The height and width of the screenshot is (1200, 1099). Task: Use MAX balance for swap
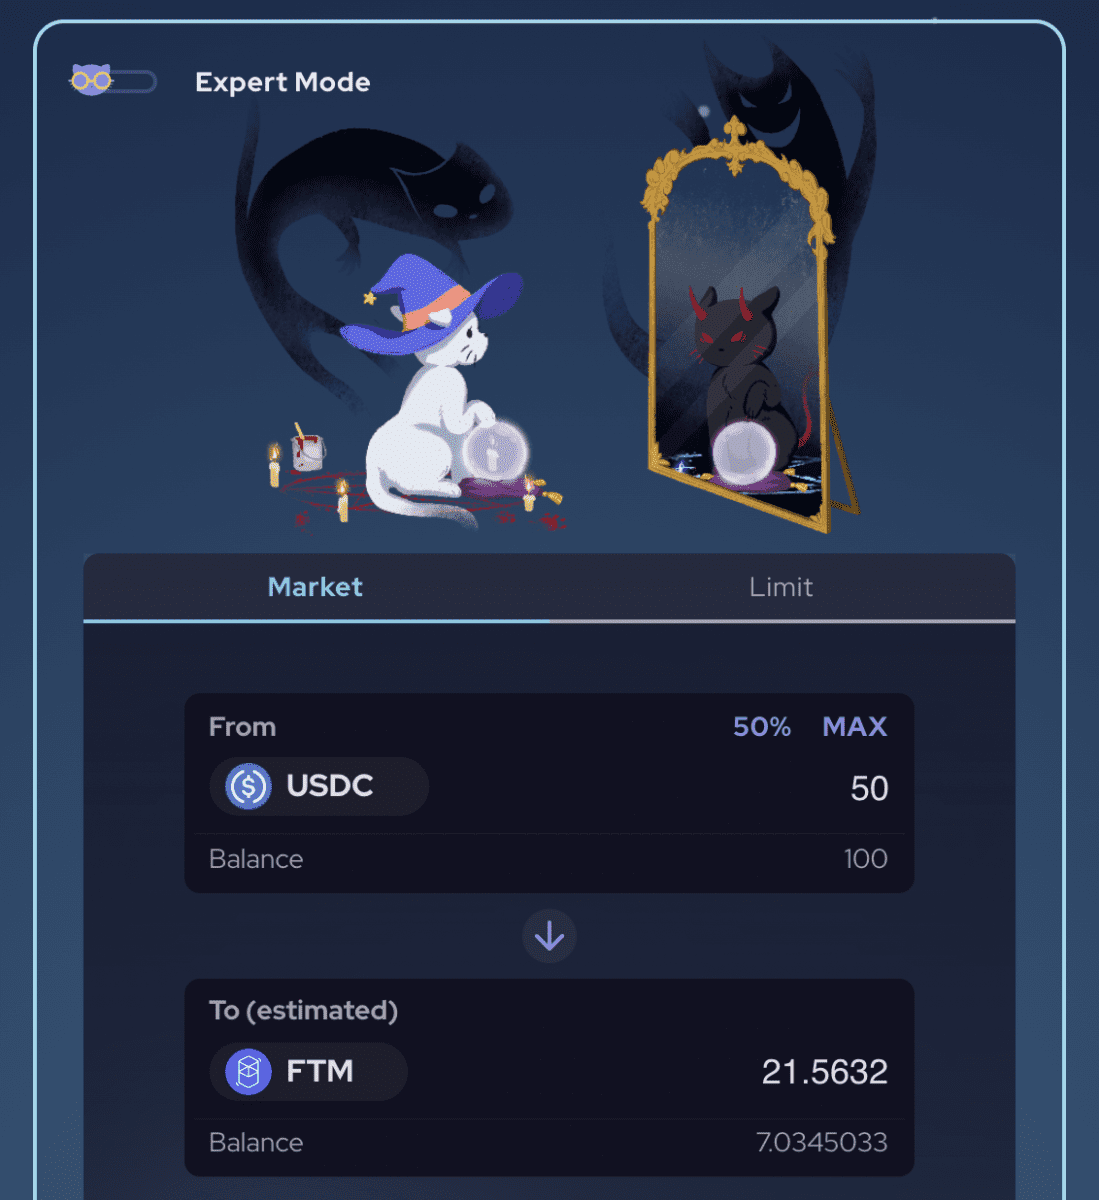pos(855,727)
